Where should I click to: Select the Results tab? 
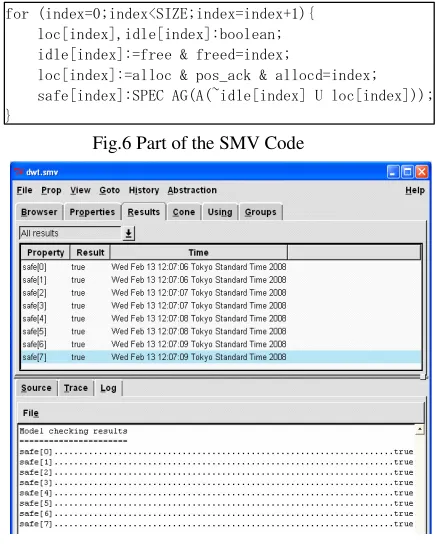tap(143, 212)
